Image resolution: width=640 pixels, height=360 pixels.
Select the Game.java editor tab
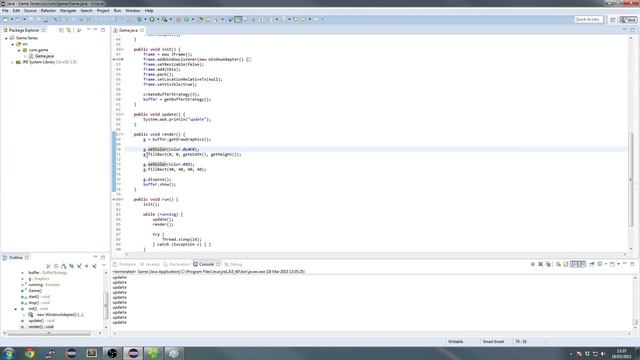point(128,30)
